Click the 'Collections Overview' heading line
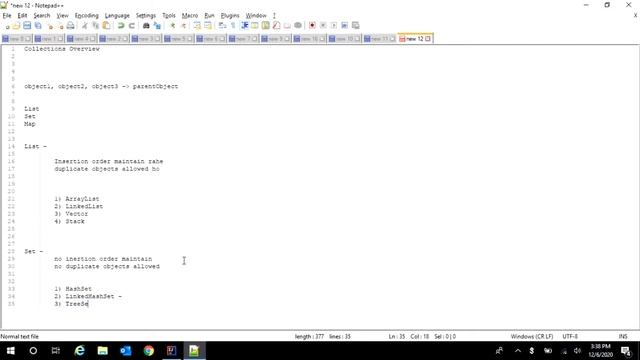 pyautogui.click(x=62, y=49)
